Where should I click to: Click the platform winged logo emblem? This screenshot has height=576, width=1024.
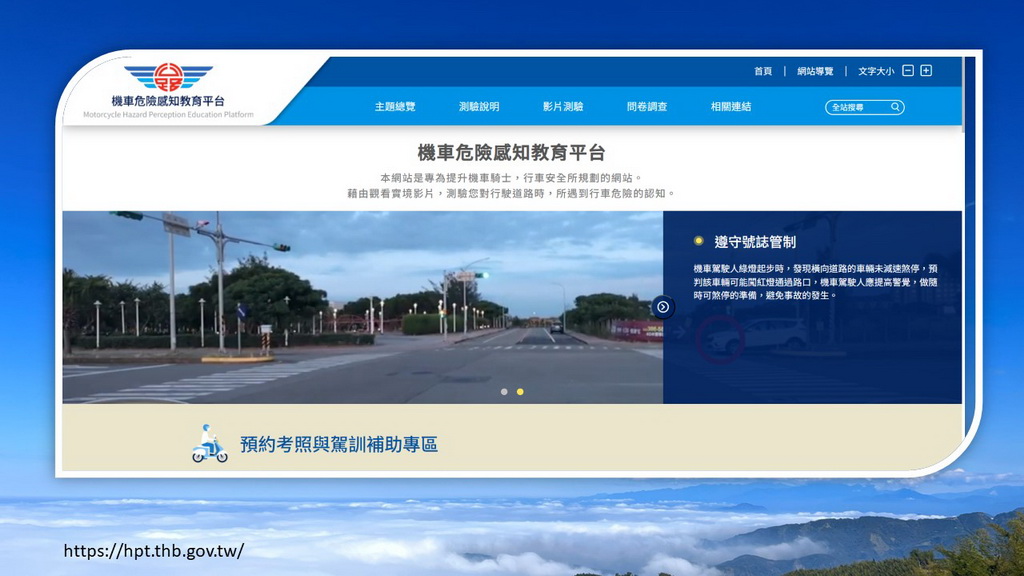168,76
